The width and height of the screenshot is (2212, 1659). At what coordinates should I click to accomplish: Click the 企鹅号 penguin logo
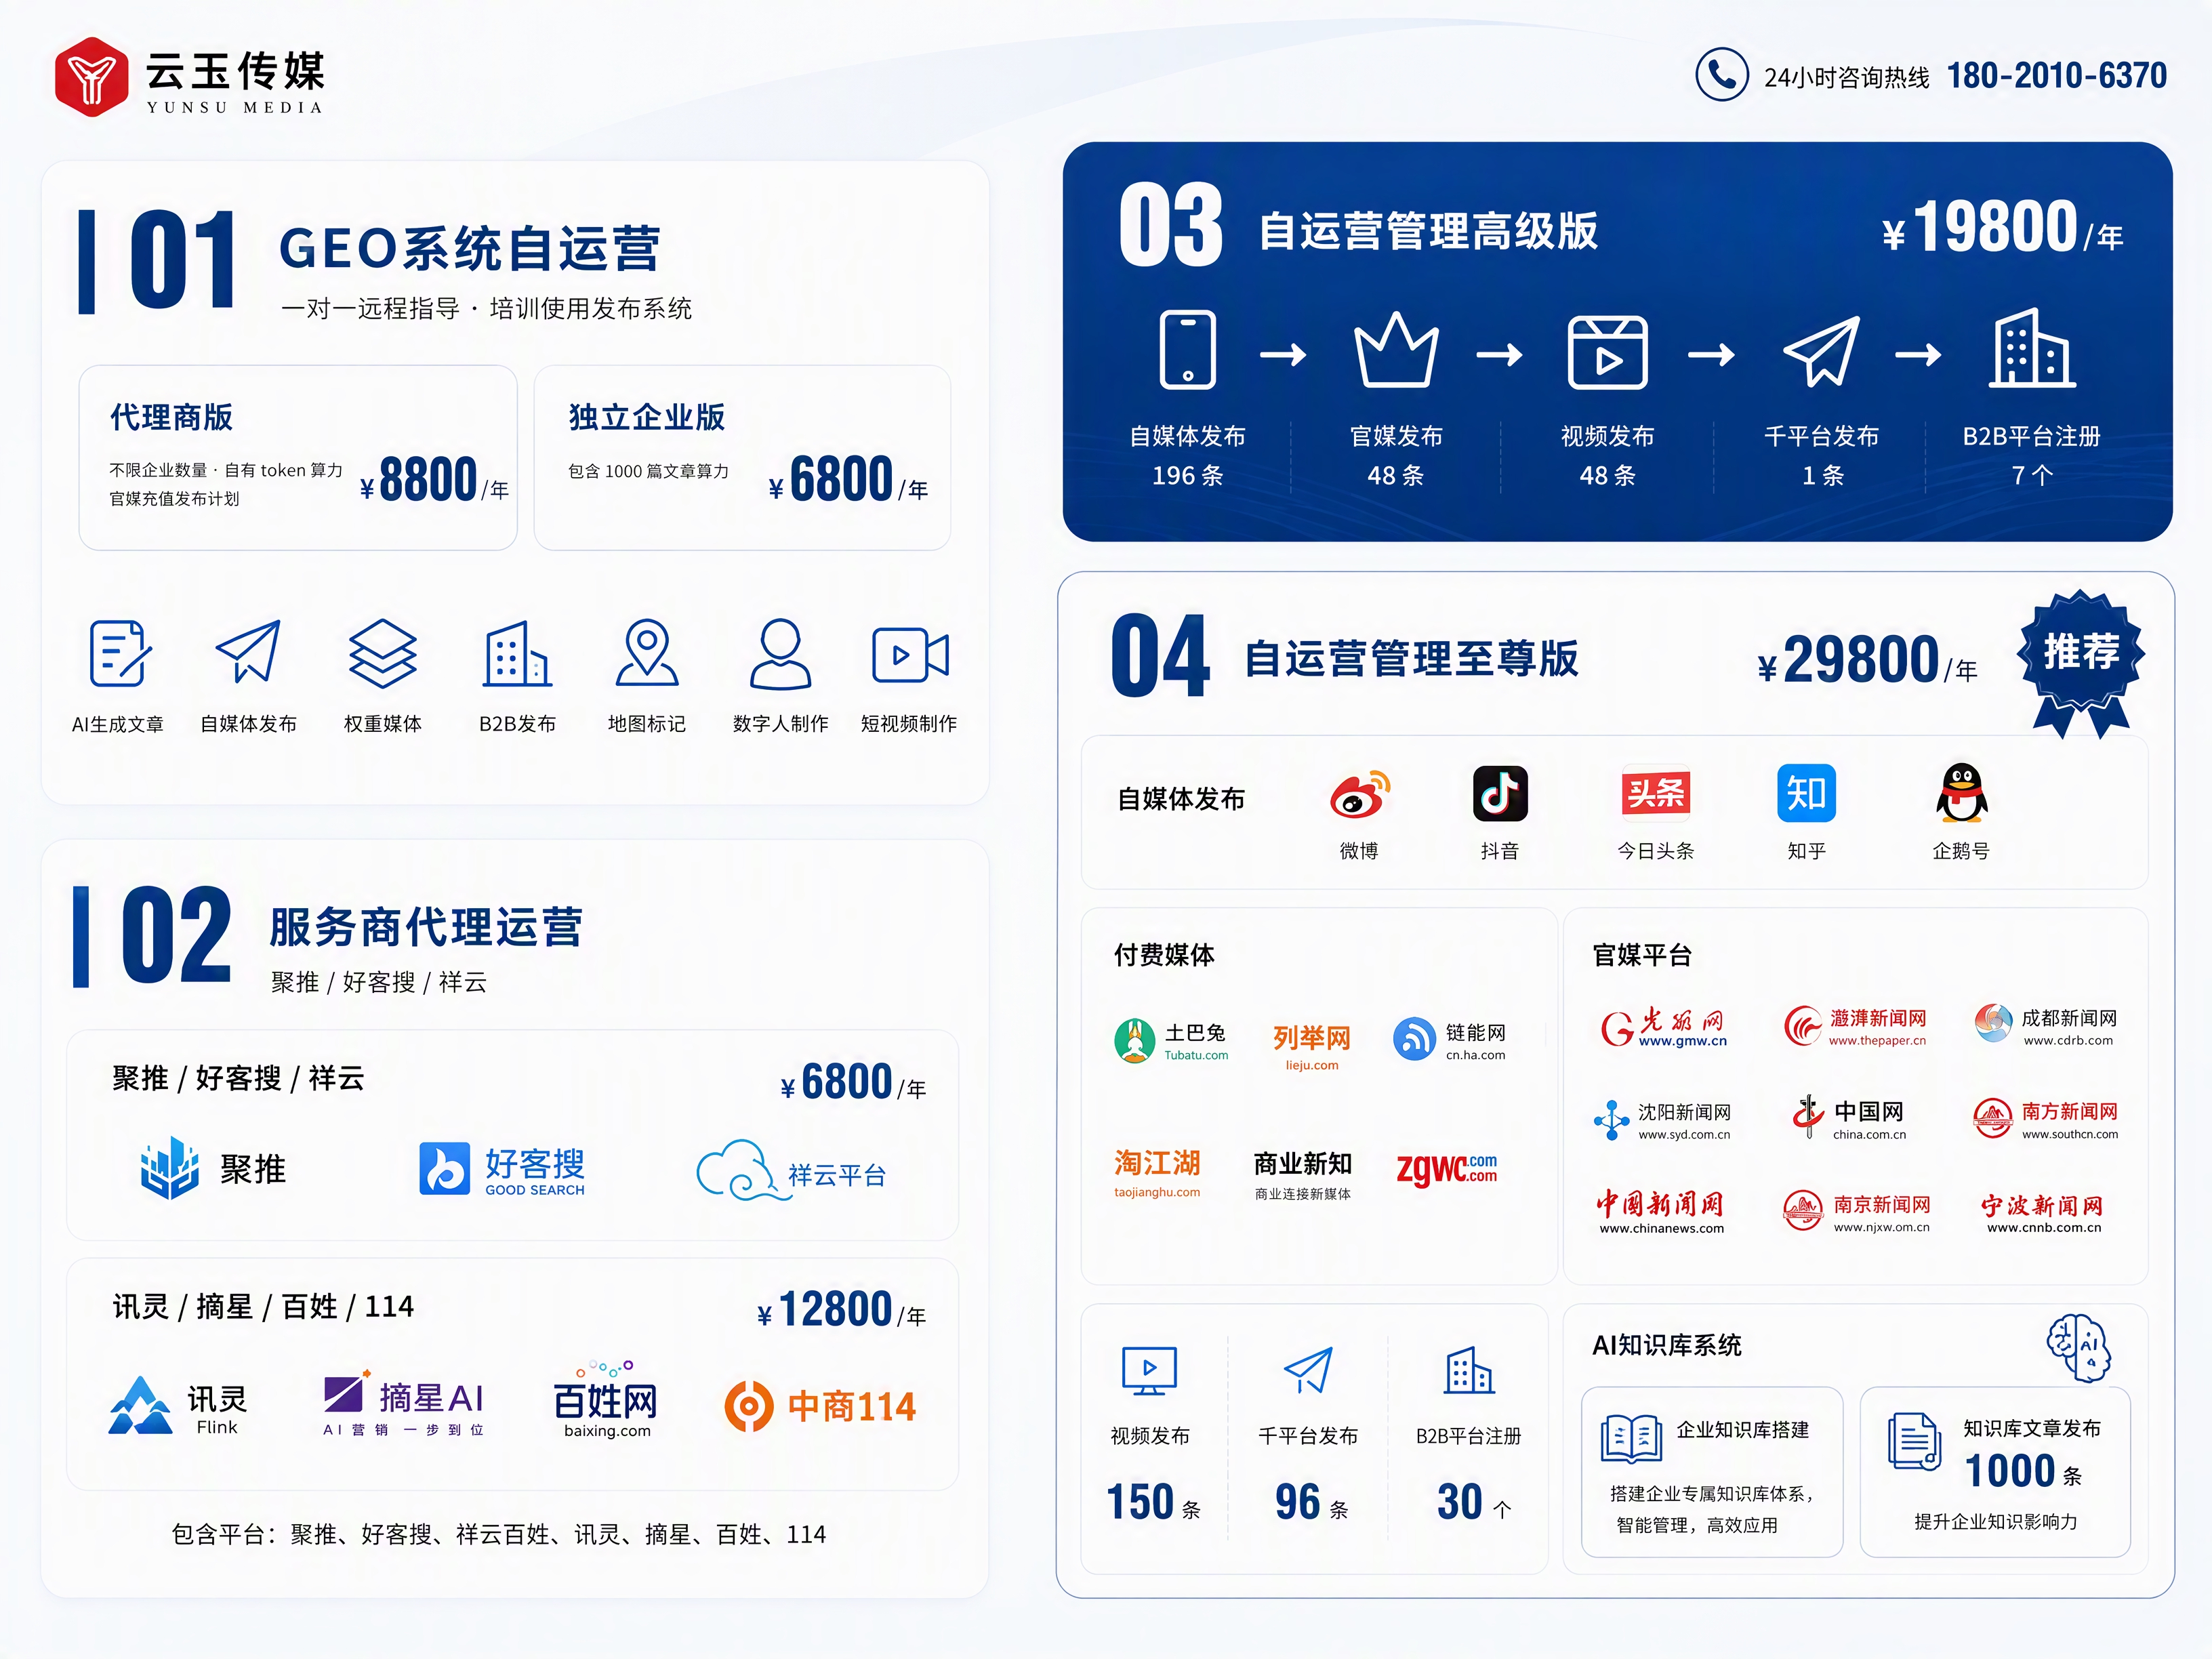[x=1962, y=793]
